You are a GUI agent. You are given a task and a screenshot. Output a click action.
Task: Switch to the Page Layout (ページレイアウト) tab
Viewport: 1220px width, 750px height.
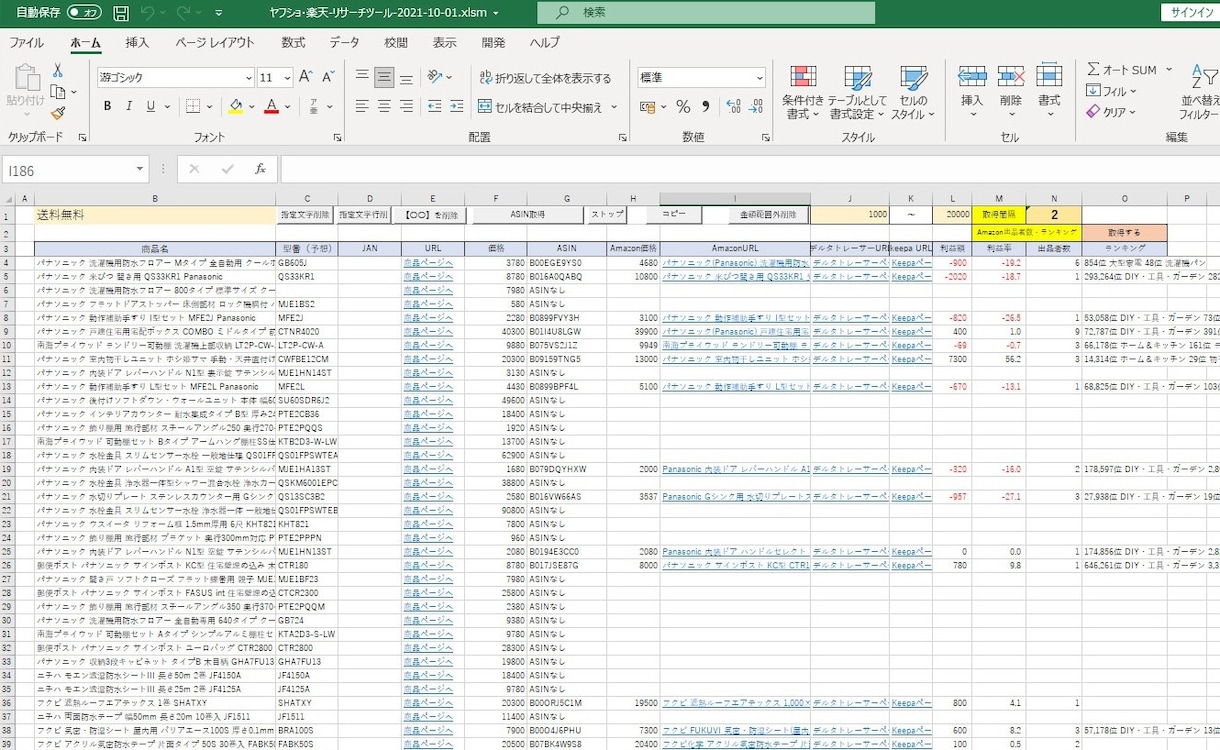(x=215, y=43)
